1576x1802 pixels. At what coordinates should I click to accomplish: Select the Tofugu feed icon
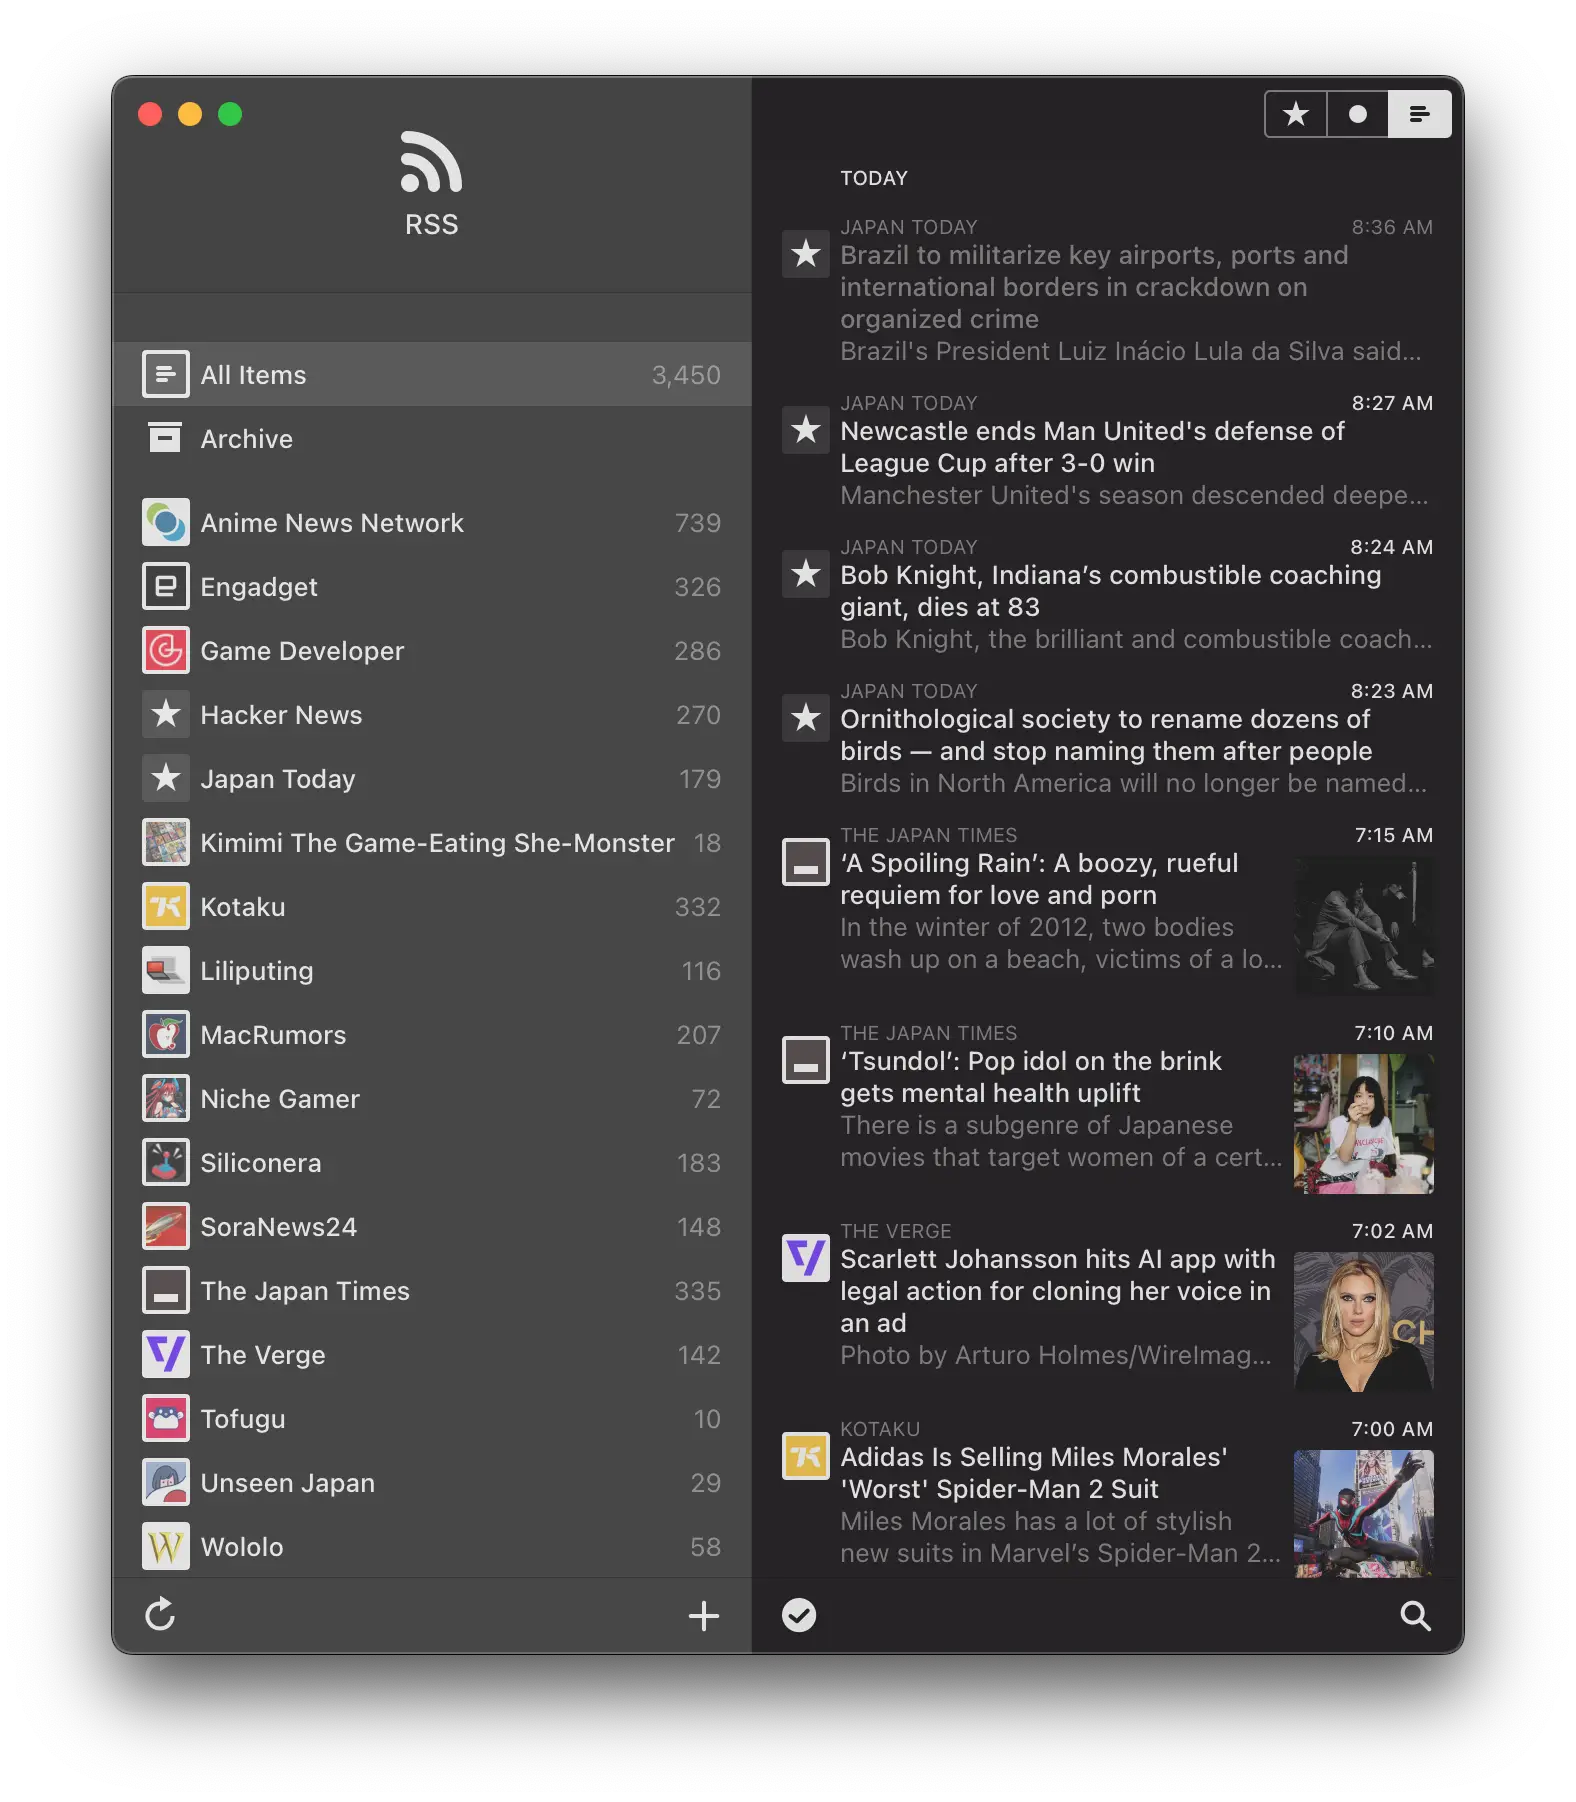(166, 1418)
